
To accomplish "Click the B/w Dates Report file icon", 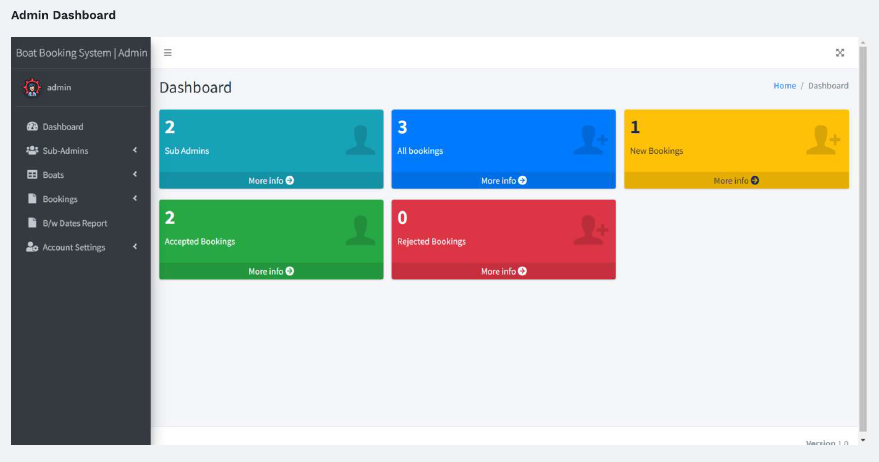I will [32, 223].
